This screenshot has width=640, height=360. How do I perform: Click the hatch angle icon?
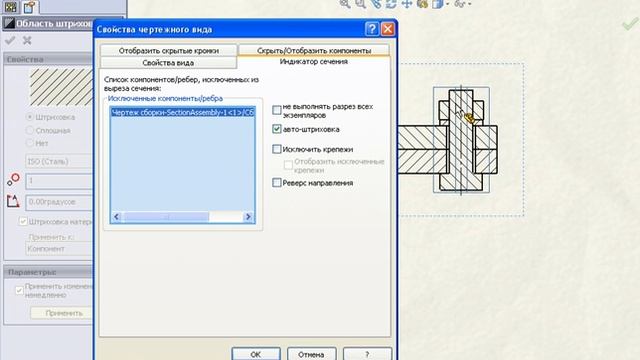click(13, 201)
